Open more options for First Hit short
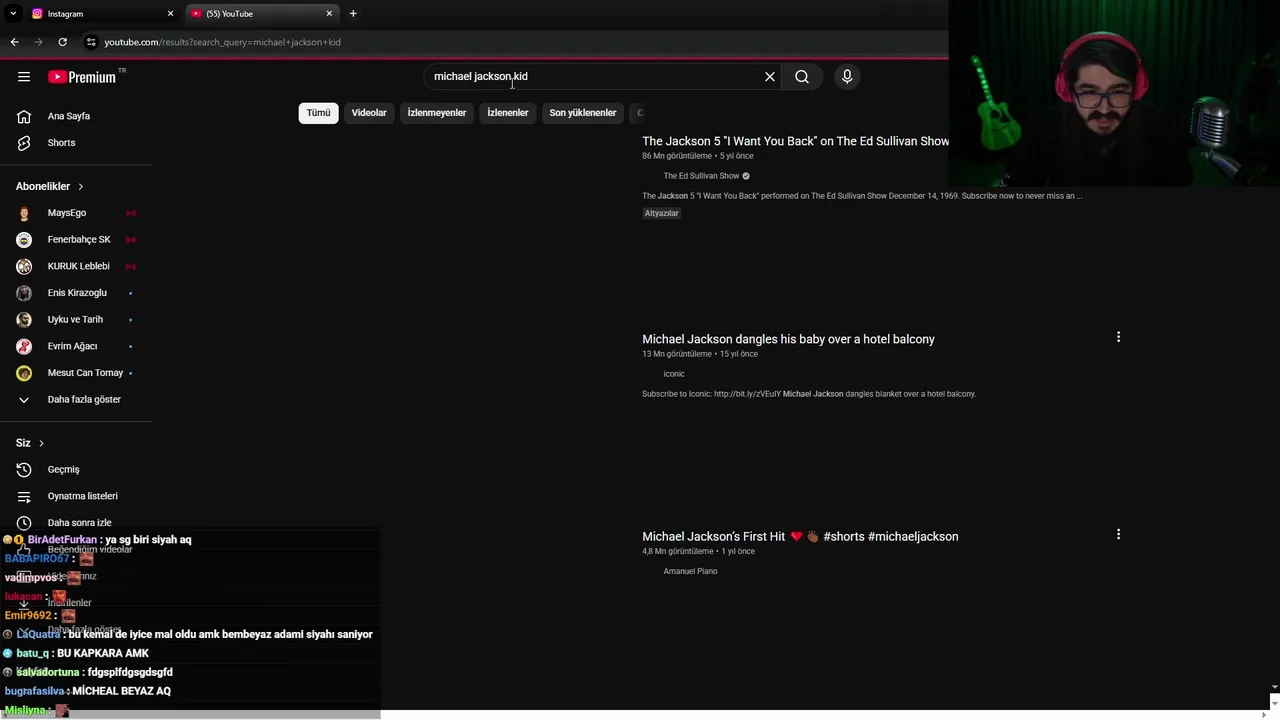Image resolution: width=1280 pixels, height=720 pixels. click(x=1118, y=534)
